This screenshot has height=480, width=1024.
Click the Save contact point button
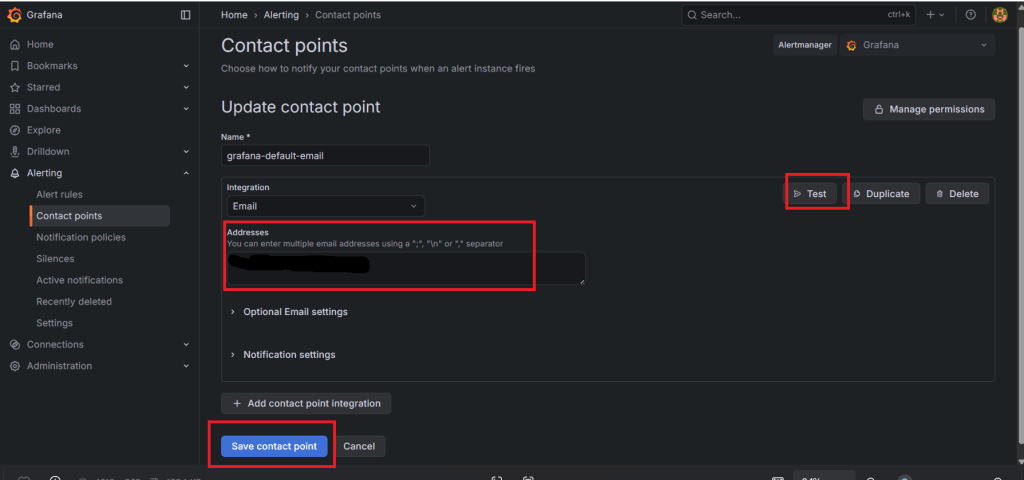pyautogui.click(x=274, y=446)
